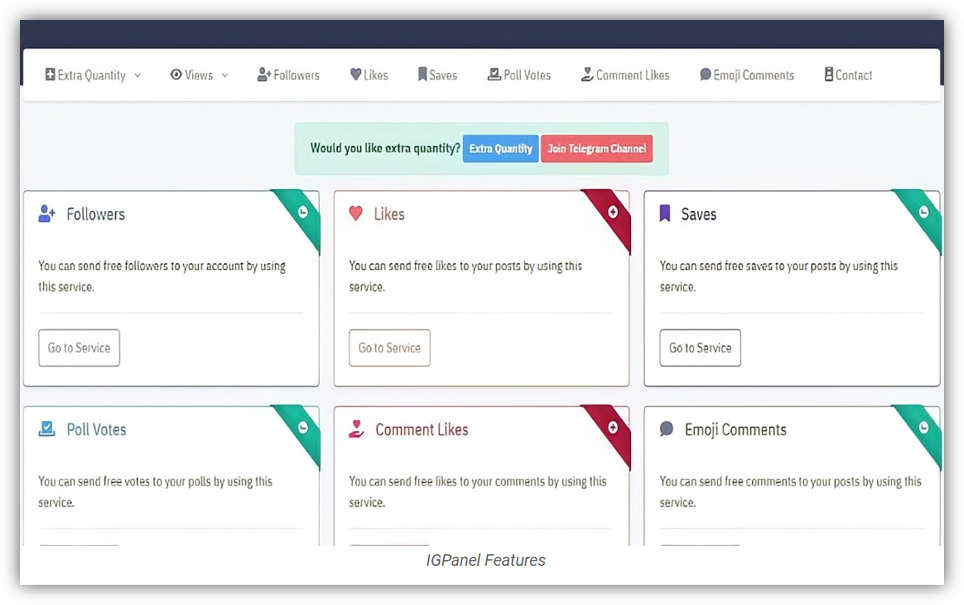Click the purple bookmark icon on the Saves card
This screenshot has height=605, width=964.
[x=665, y=213]
